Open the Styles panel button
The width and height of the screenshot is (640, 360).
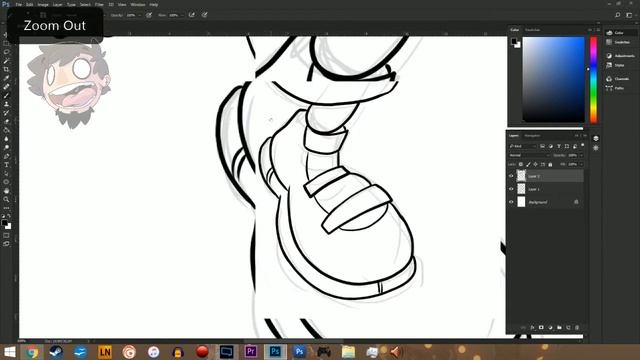[x=615, y=65]
